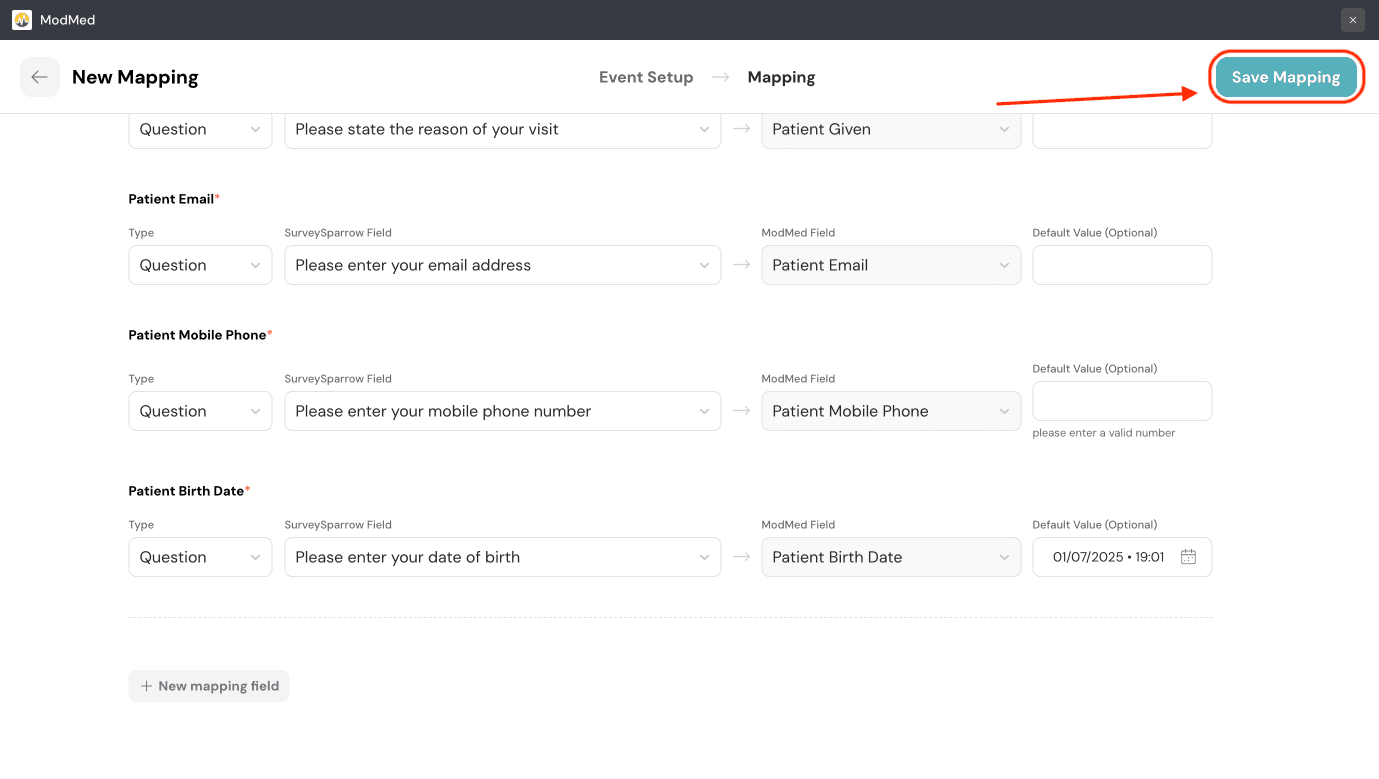Viewport: 1379px width, 779px height.
Task: Select the Mapping step in breadcrumb
Action: click(x=781, y=77)
